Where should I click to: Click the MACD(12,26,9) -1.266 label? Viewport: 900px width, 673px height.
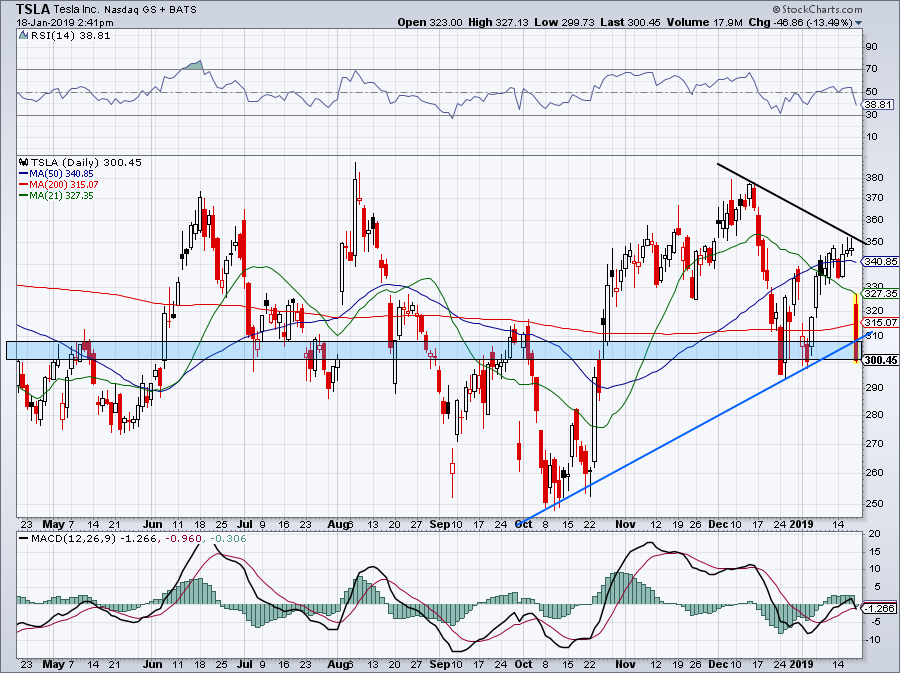(x=94, y=539)
